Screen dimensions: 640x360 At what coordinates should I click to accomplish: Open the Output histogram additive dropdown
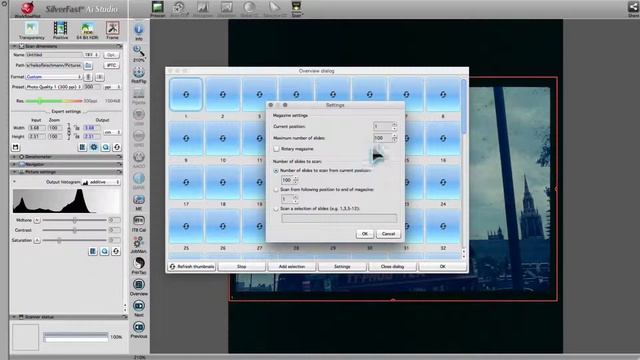[101, 182]
